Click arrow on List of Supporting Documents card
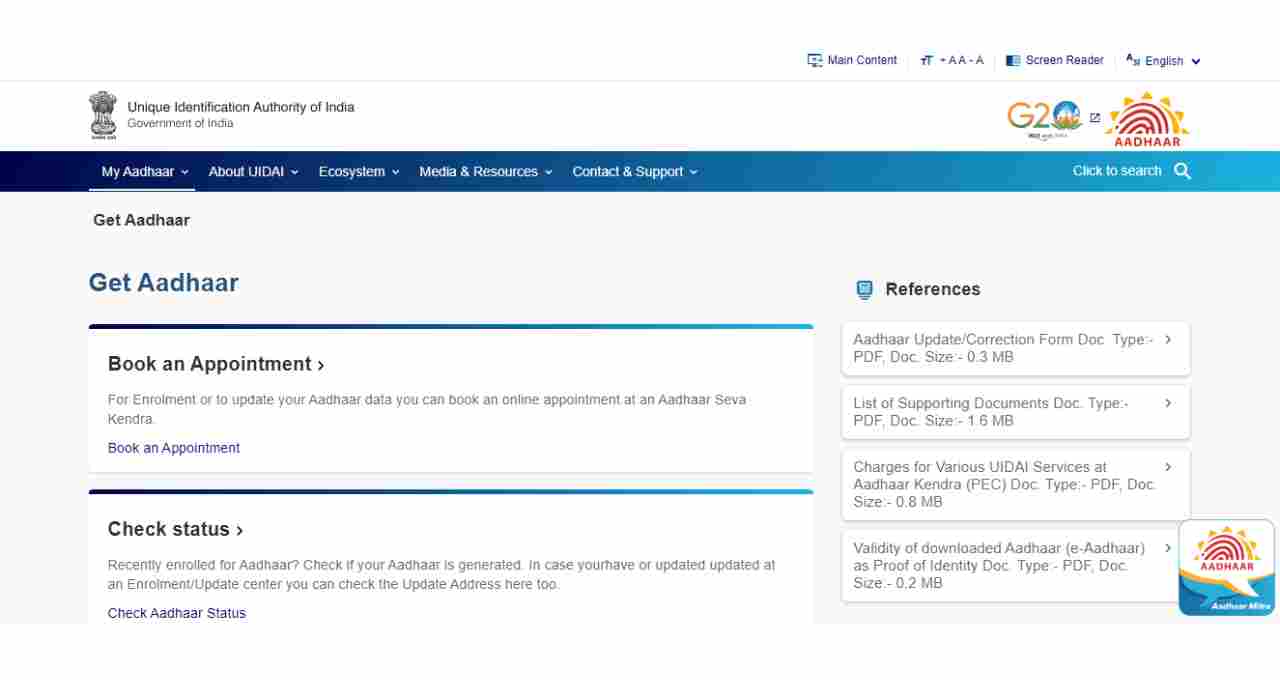Viewport: 1280px width, 680px height. pyautogui.click(x=1168, y=403)
